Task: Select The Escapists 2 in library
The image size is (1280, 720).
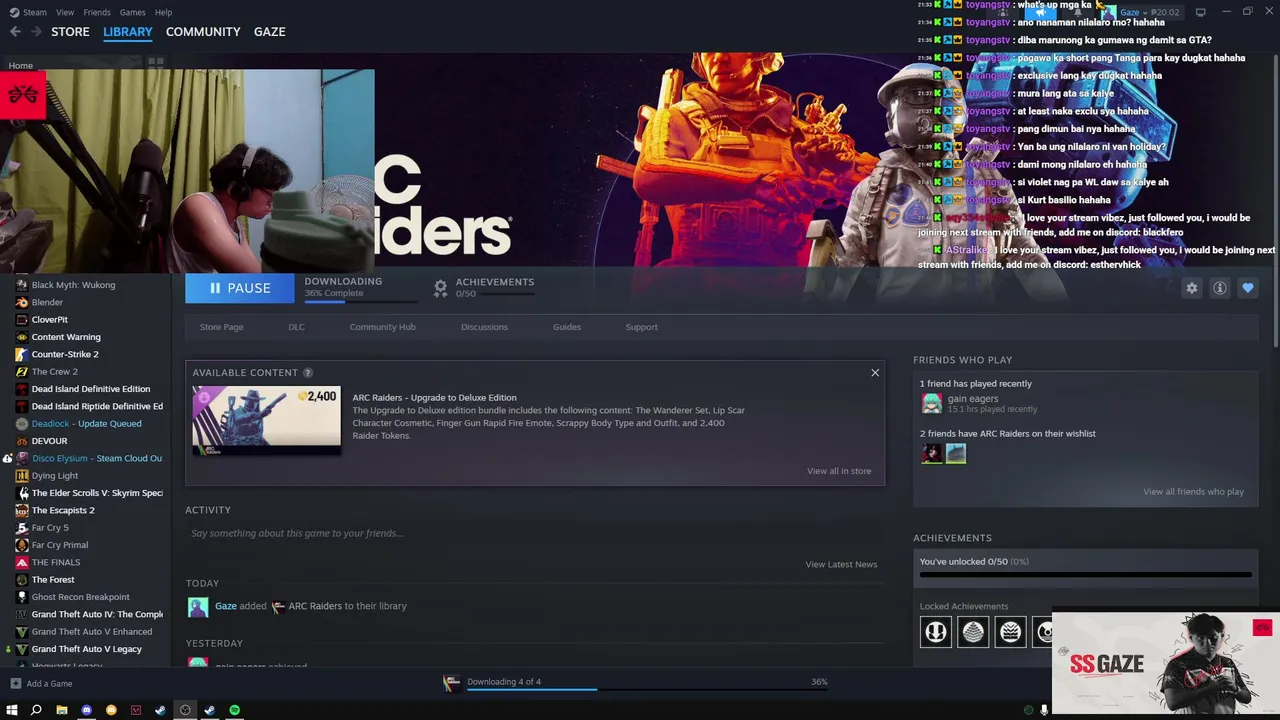Action: [x=63, y=510]
